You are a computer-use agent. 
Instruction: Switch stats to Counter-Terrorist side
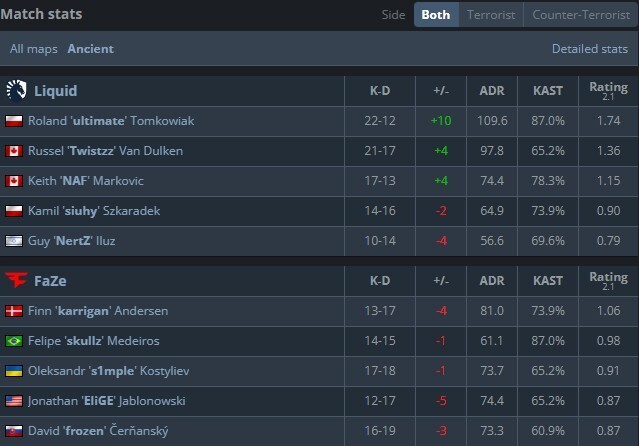tap(581, 15)
